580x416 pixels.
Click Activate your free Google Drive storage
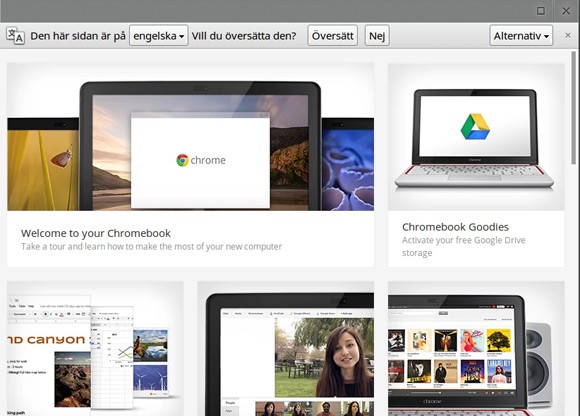click(x=463, y=246)
